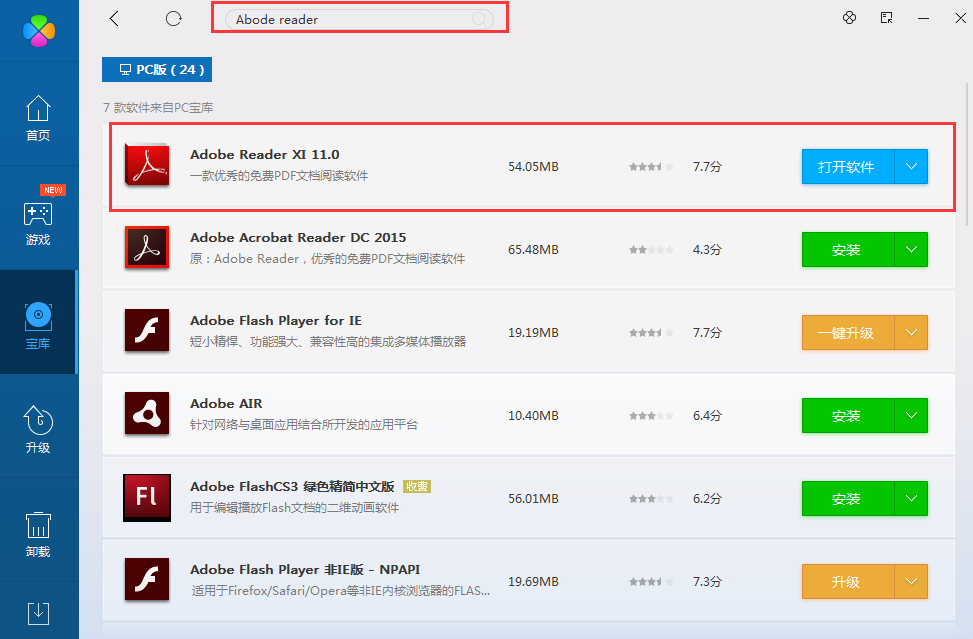Click the 7.3分 rating of Flash Player NPAPI
973x639 pixels.
(x=707, y=582)
